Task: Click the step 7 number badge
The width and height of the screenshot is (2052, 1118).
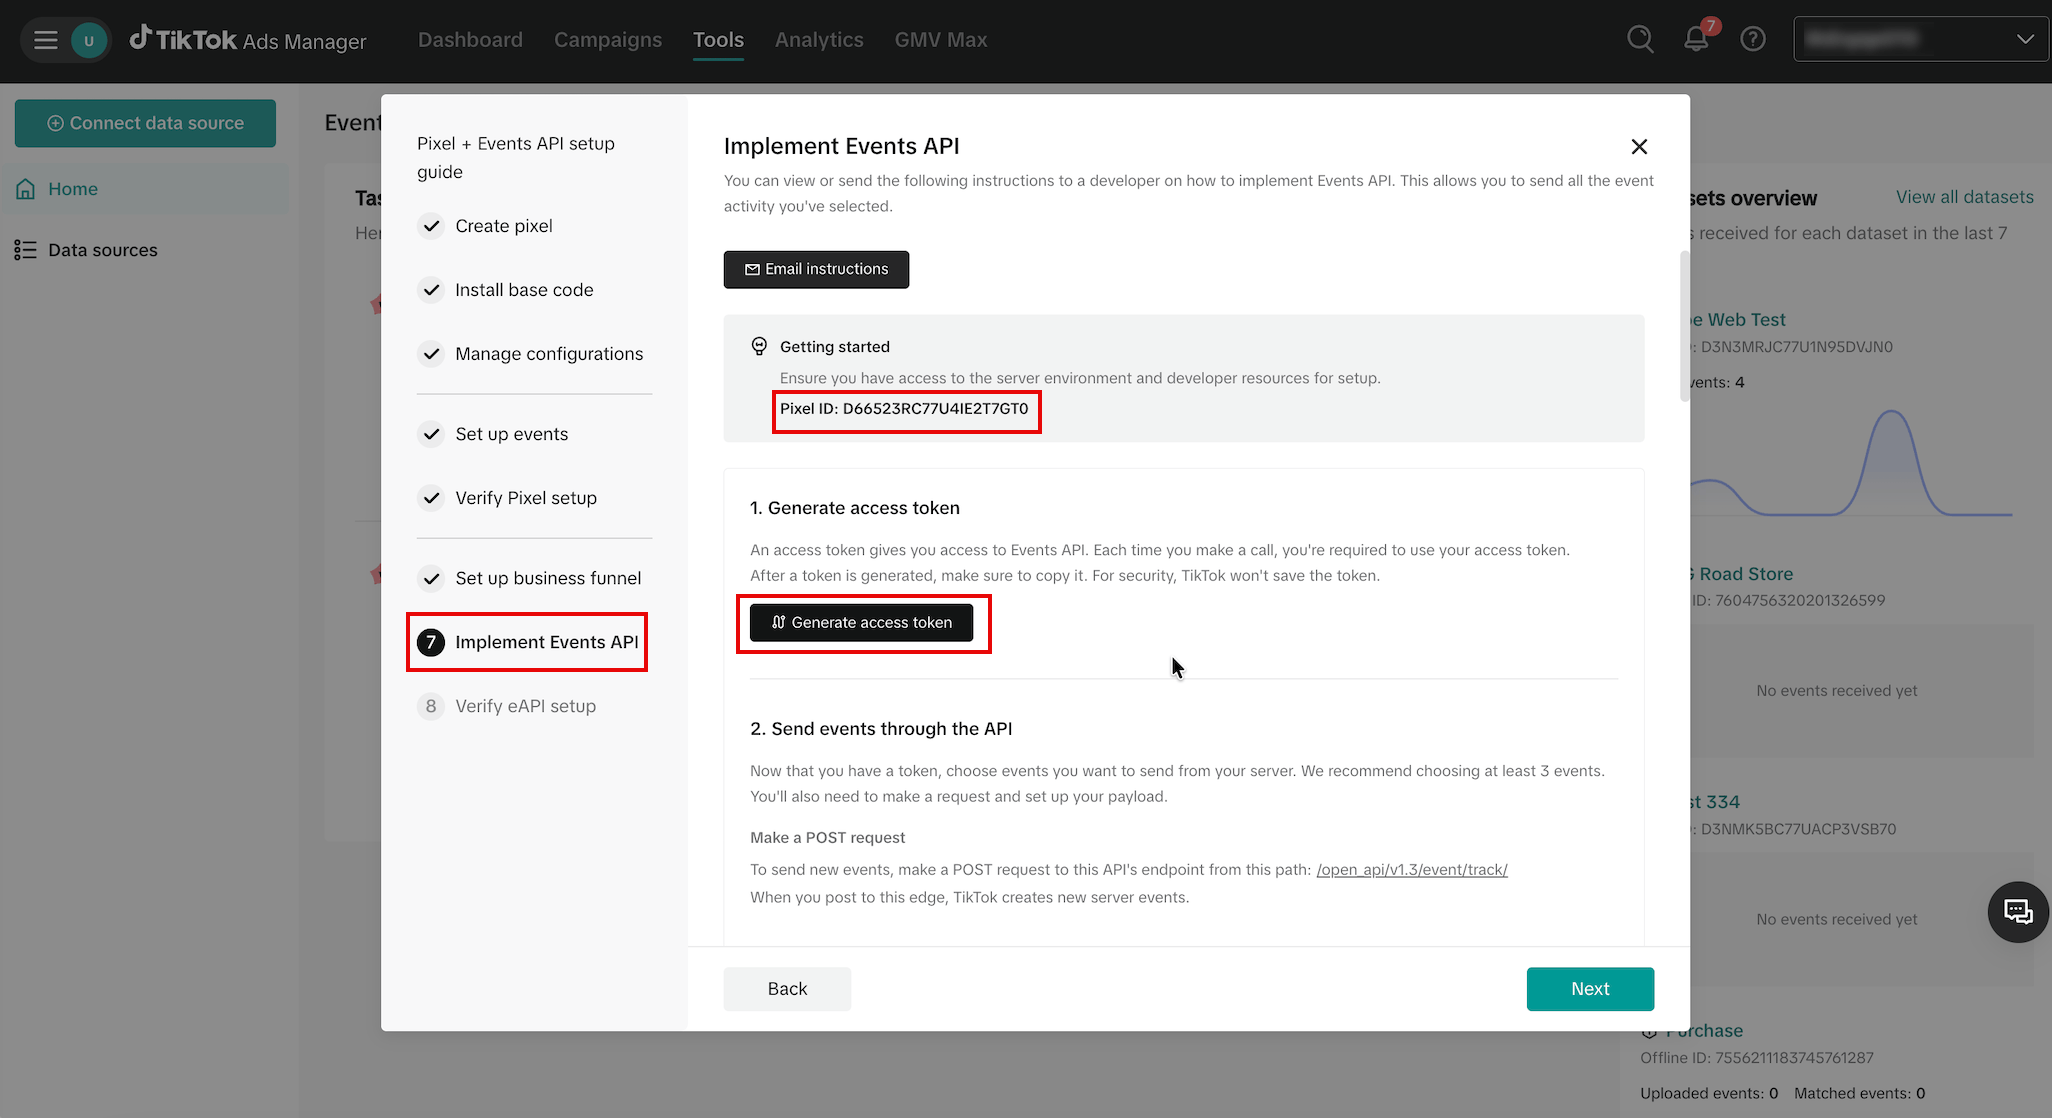Action: pyautogui.click(x=431, y=642)
